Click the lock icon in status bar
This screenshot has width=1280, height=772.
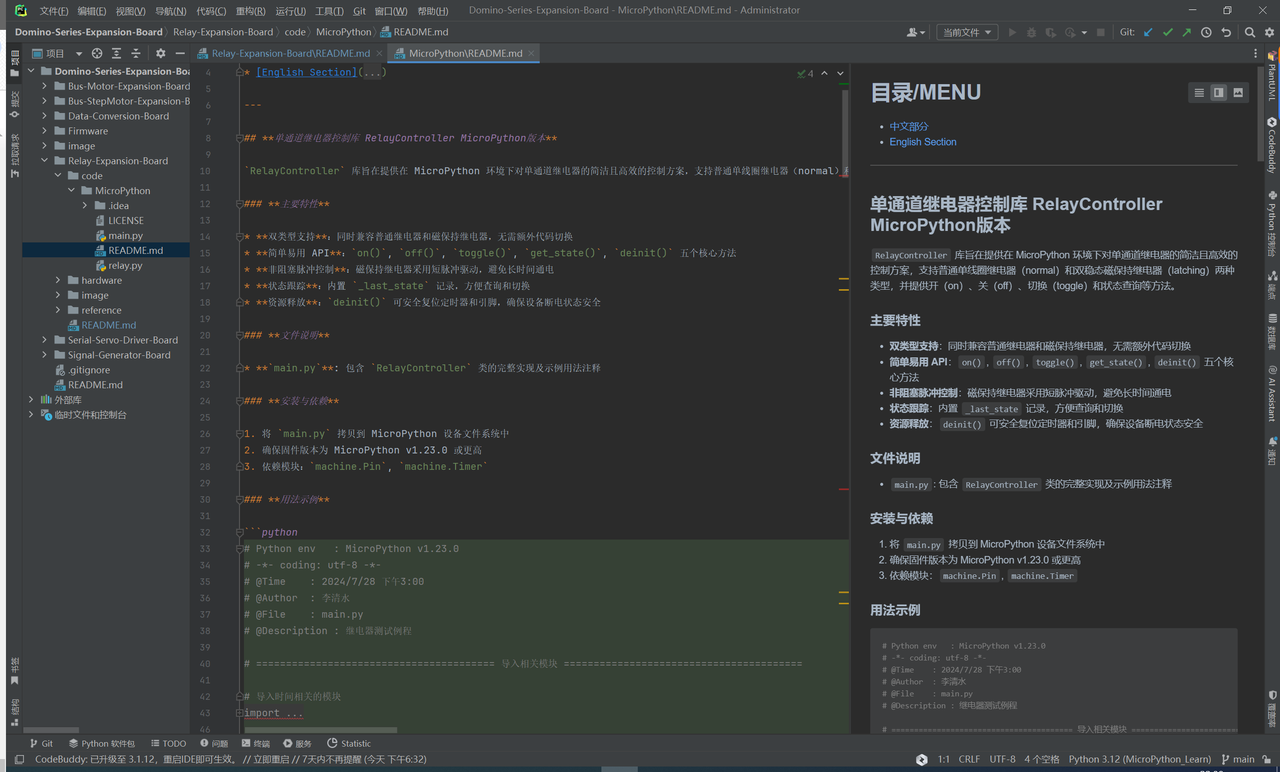click(x=1267, y=759)
